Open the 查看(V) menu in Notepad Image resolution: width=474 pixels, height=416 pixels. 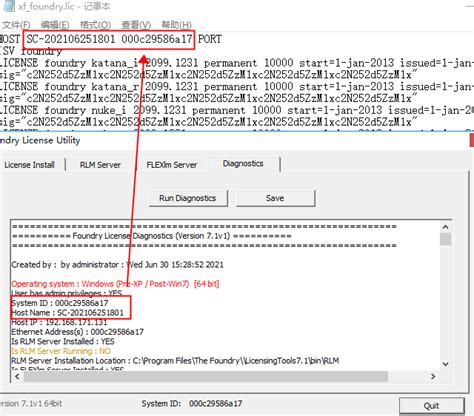pyautogui.click(x=136, y=25)
